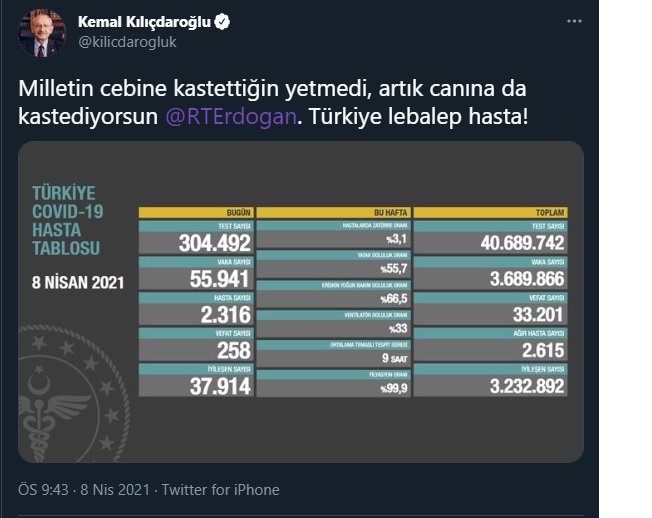
Task: Open the Kemal Kılıçdaroğlu display name link
Action: click(144, 22)
